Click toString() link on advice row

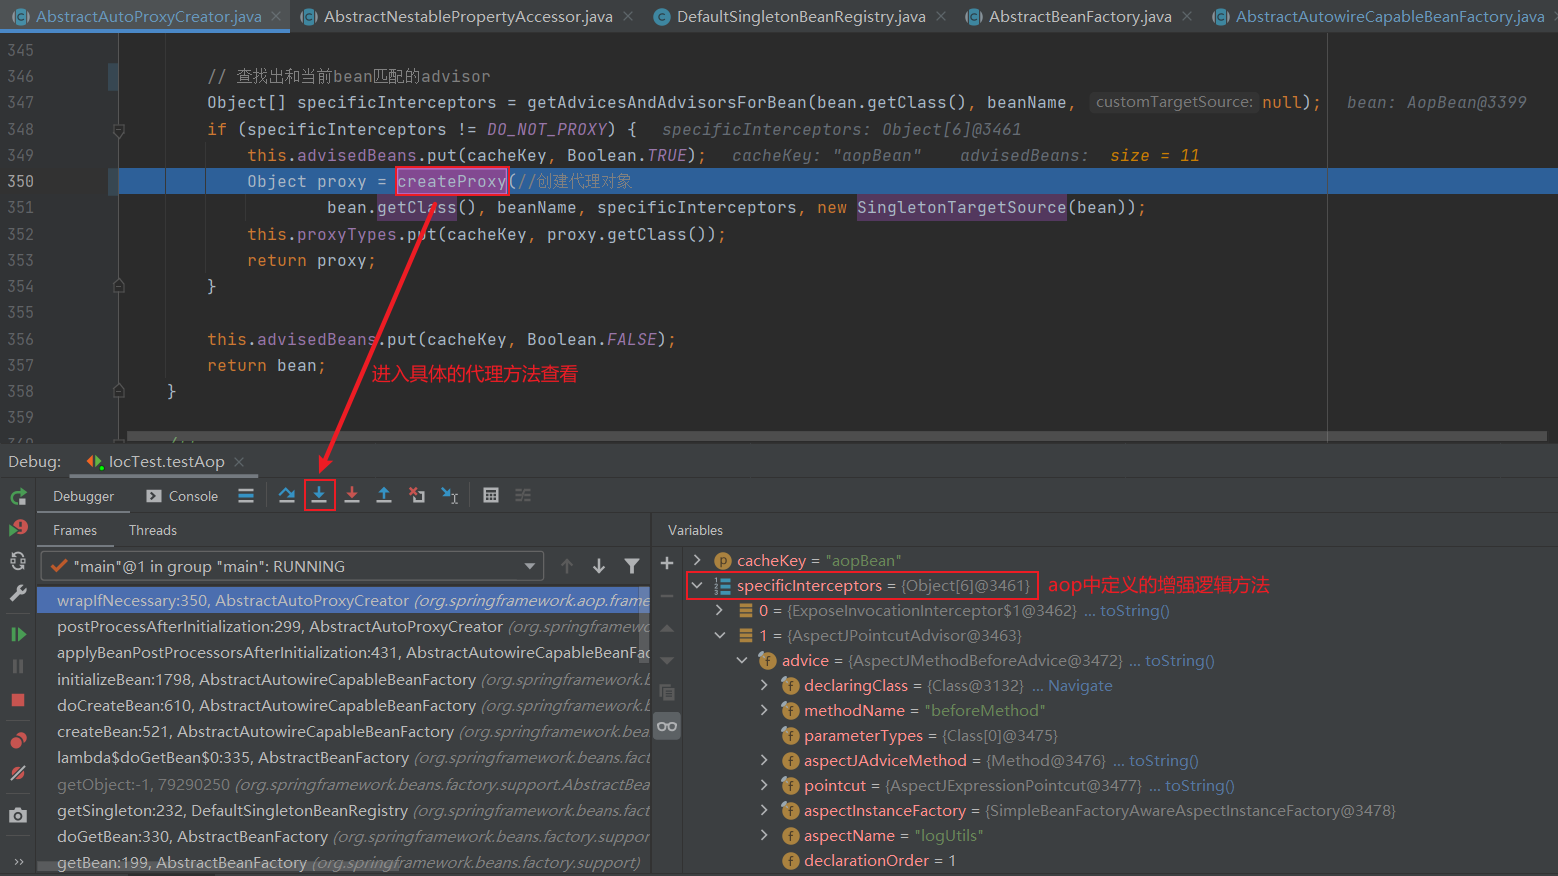tap(1179, 660)
